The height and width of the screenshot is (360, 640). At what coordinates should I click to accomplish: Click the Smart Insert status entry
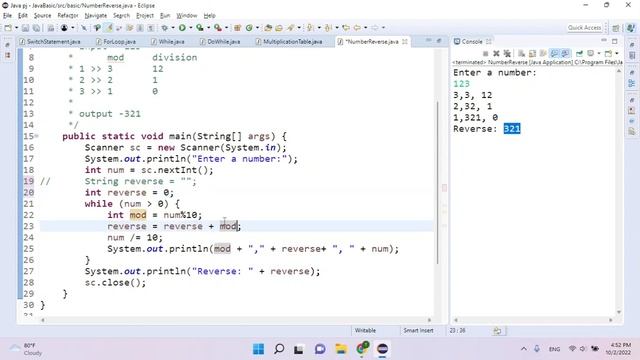point(418,331)
